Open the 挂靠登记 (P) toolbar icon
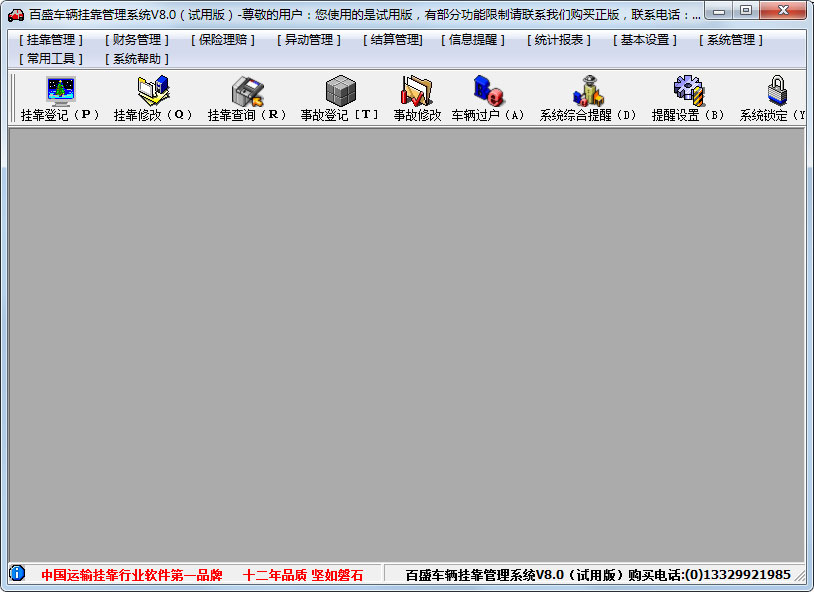 coord(60,91)
